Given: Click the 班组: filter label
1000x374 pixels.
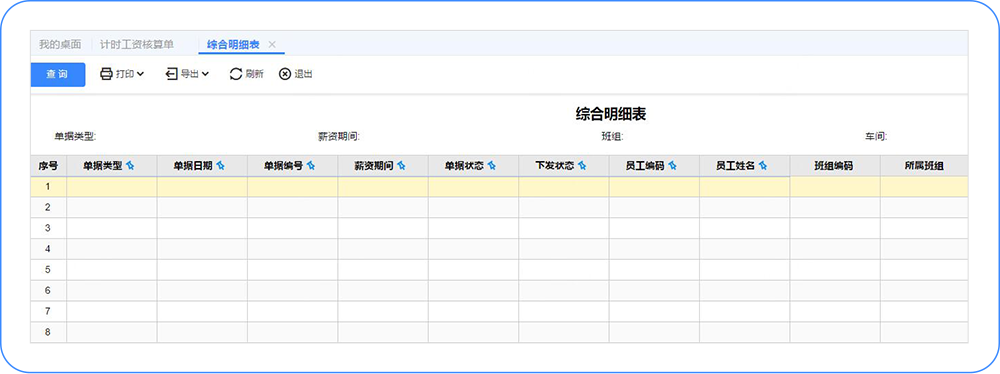Looking at the screenshot, I should 612,137.
